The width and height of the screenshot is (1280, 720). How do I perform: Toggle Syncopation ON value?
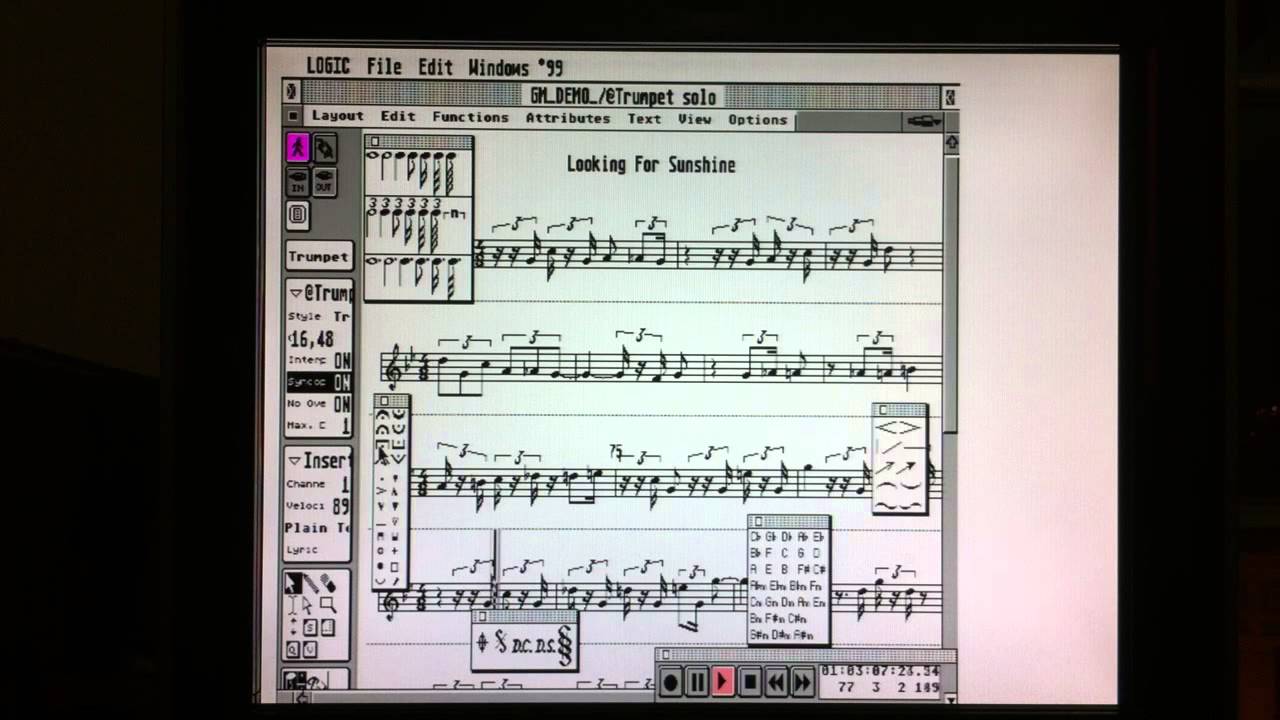pos(342,382)
